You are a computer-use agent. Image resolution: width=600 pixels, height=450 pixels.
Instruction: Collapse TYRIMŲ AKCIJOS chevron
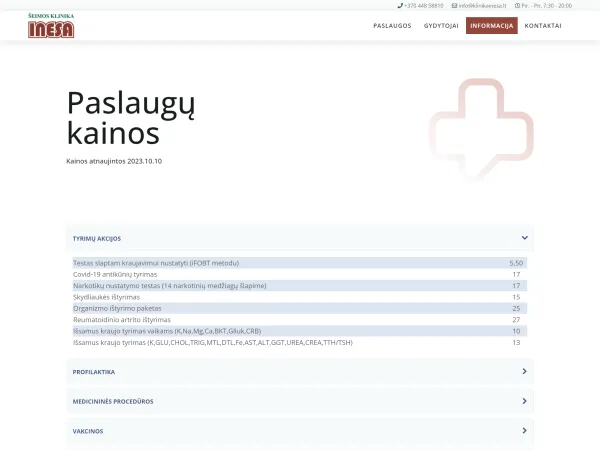(525, 238)
